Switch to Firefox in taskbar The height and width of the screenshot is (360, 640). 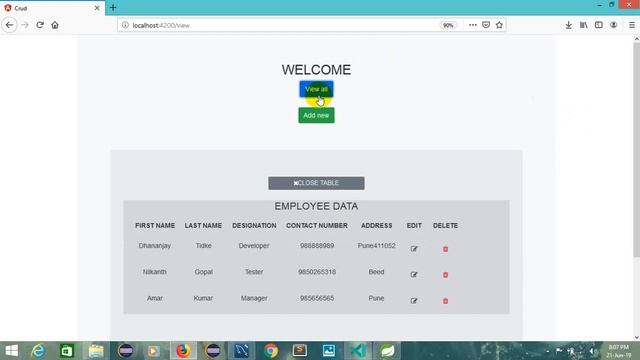tap(183, 351)
